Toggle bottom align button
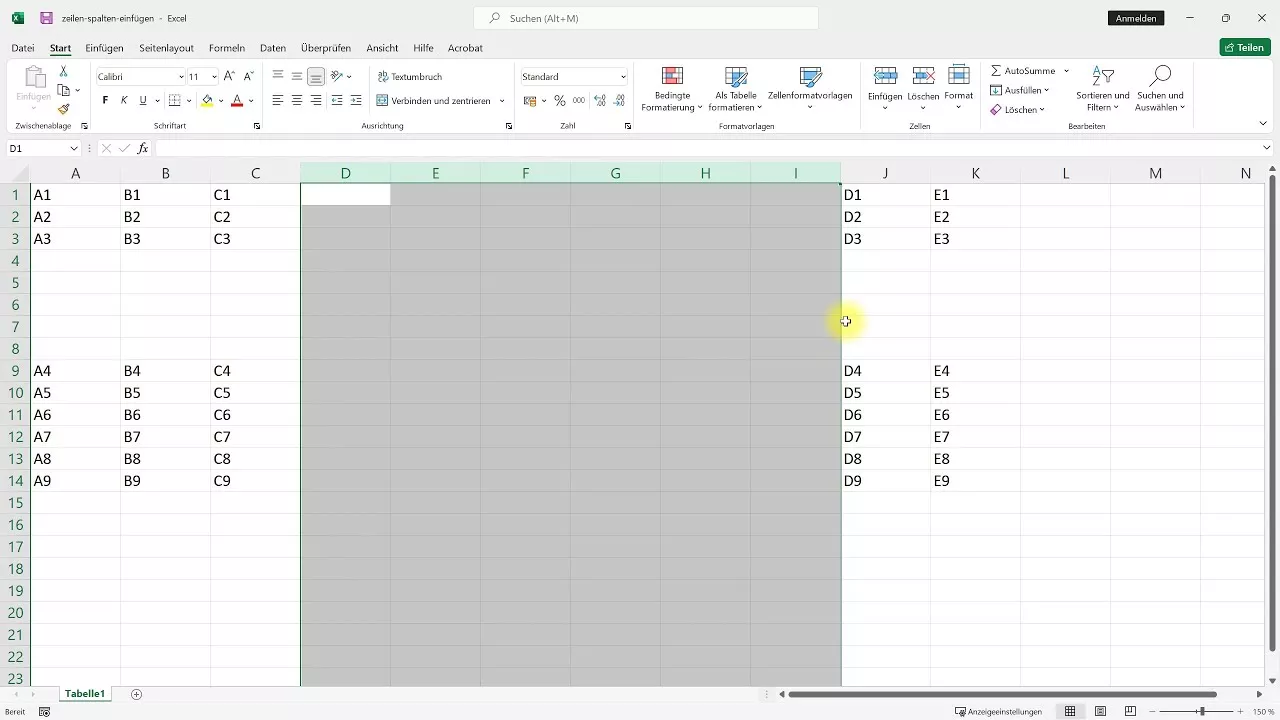Image resolution: width=1280 pixels, height=720 pixels. [x=316, y=76]
